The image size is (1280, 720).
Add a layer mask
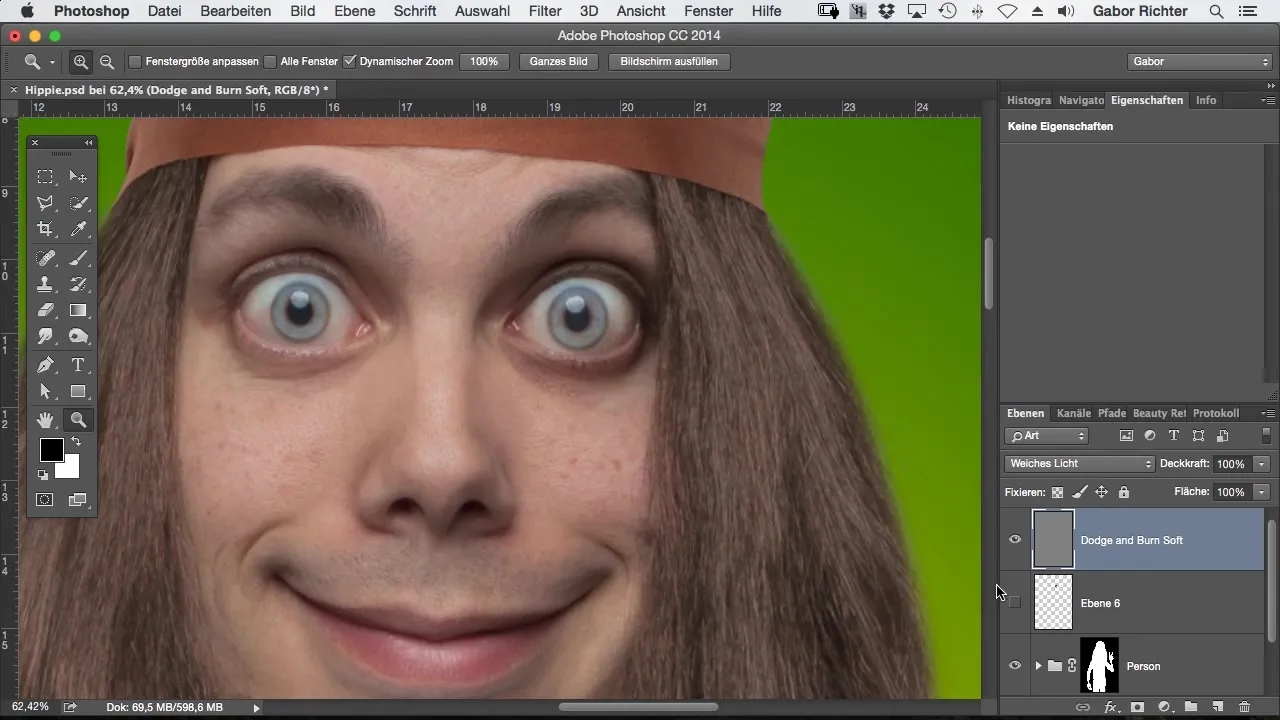point(1137,707)
